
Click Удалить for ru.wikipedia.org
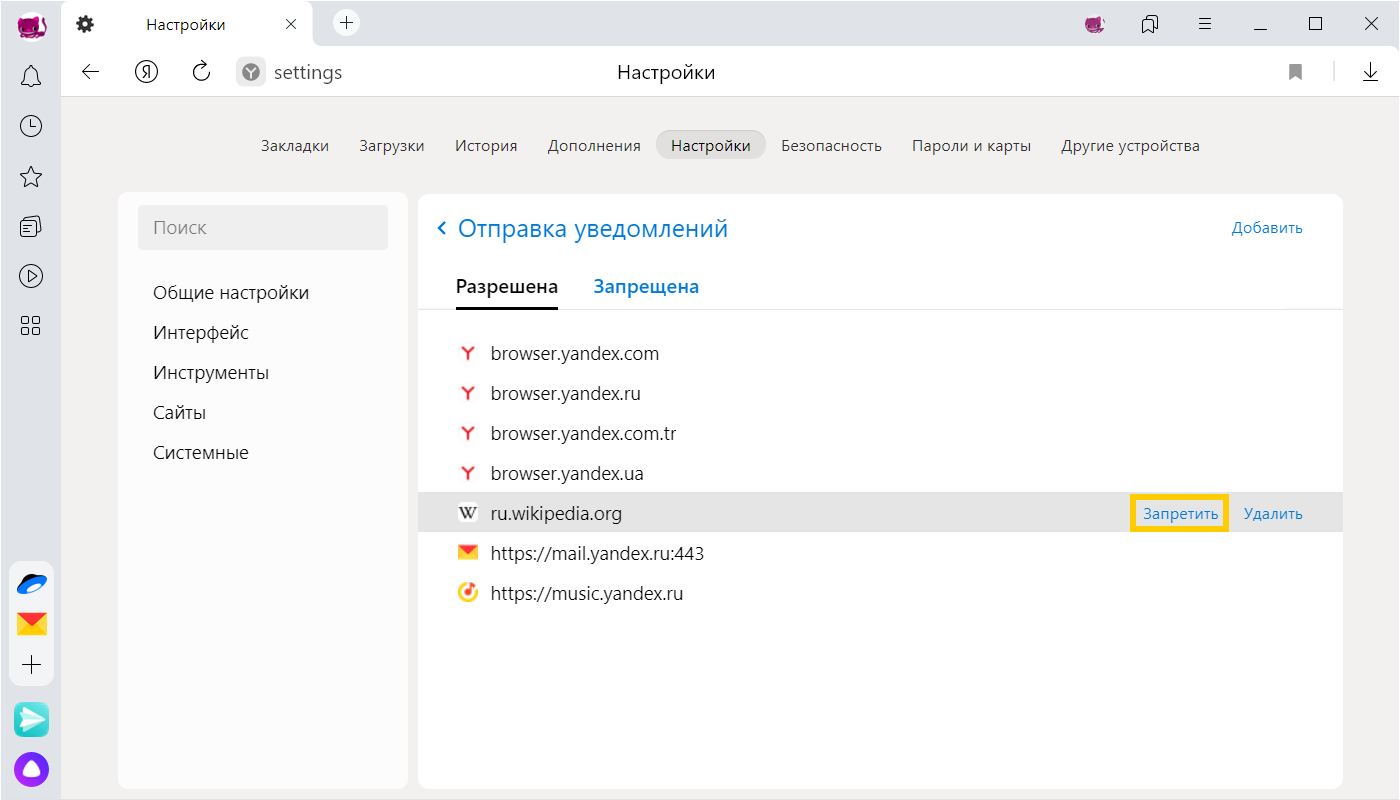(1273, 514)
